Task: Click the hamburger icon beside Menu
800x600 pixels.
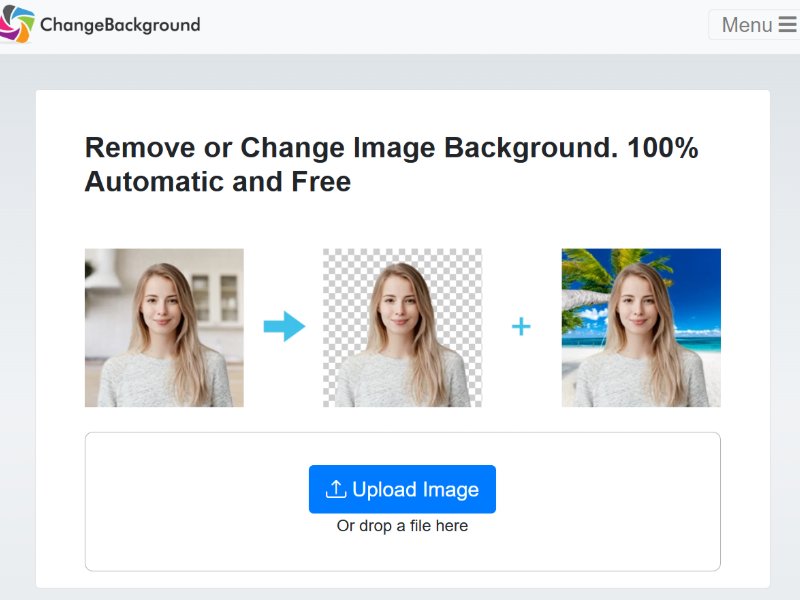Action: pos(787,25)
